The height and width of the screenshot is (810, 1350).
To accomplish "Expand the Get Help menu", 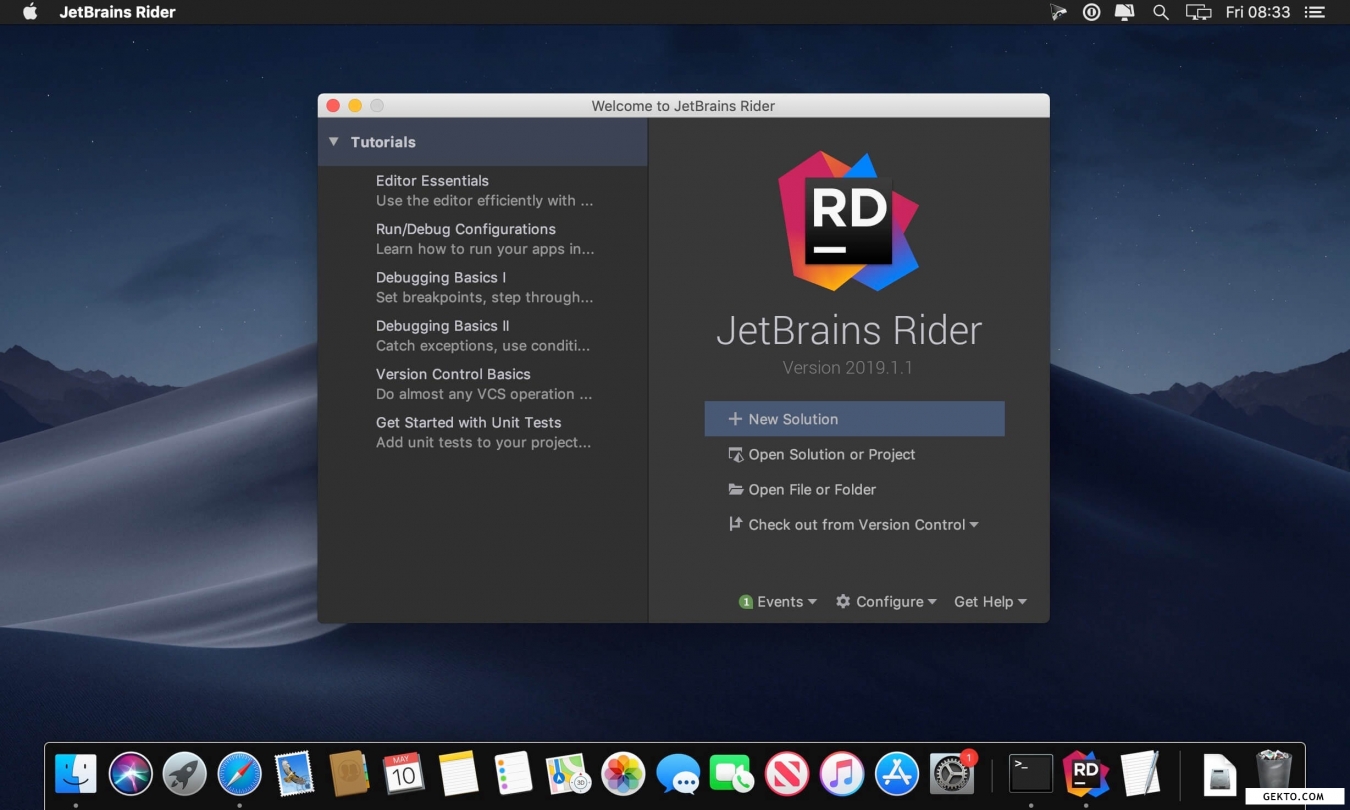I will click(x=990, y=602).
